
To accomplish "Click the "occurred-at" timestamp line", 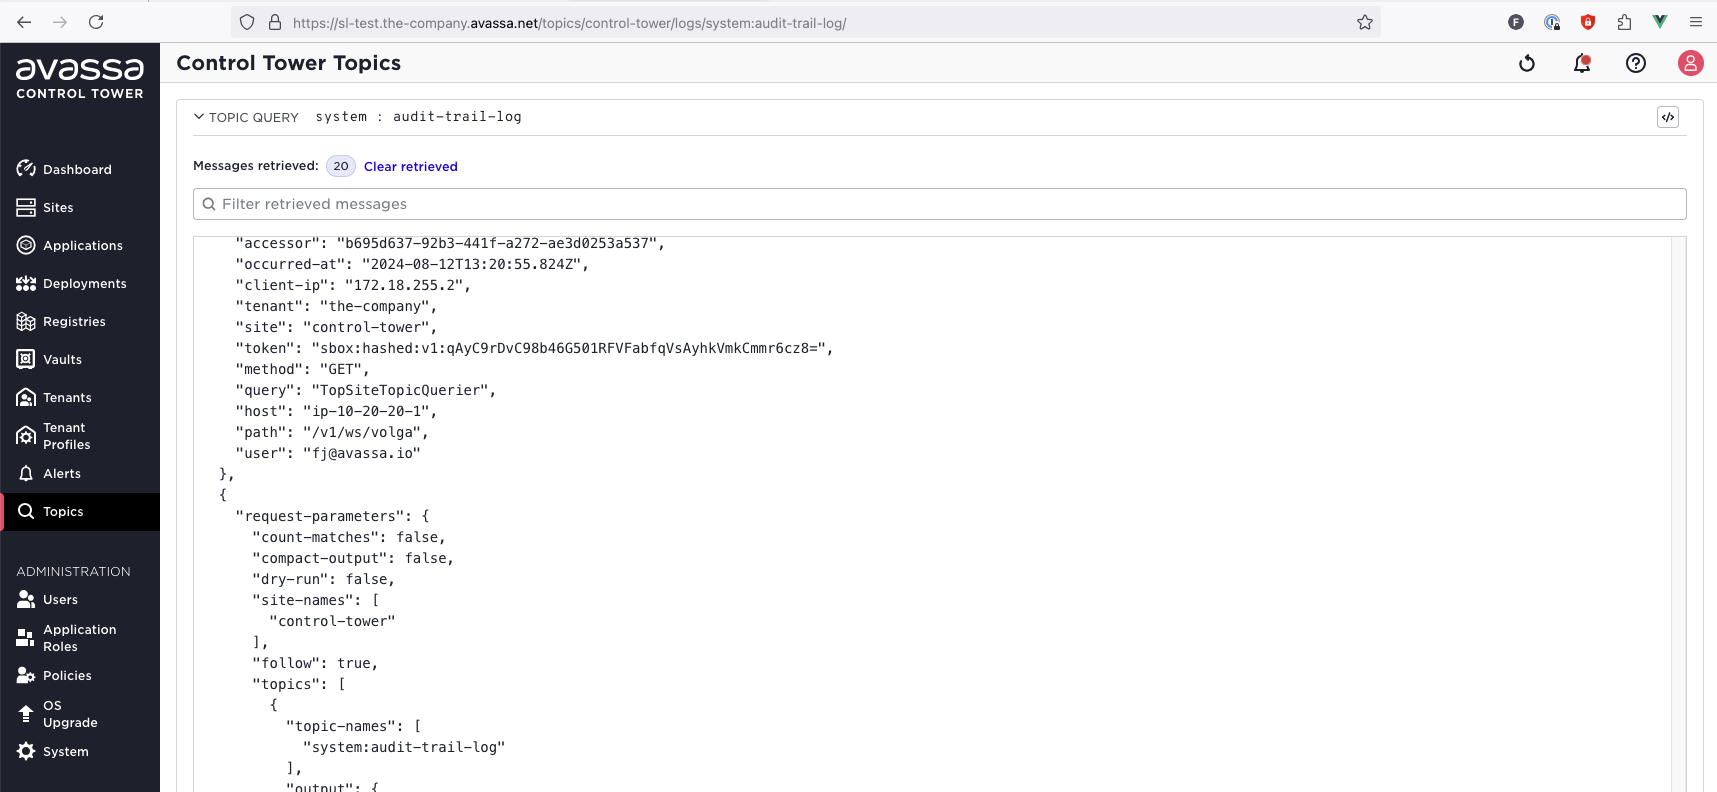I will (412, 264).
